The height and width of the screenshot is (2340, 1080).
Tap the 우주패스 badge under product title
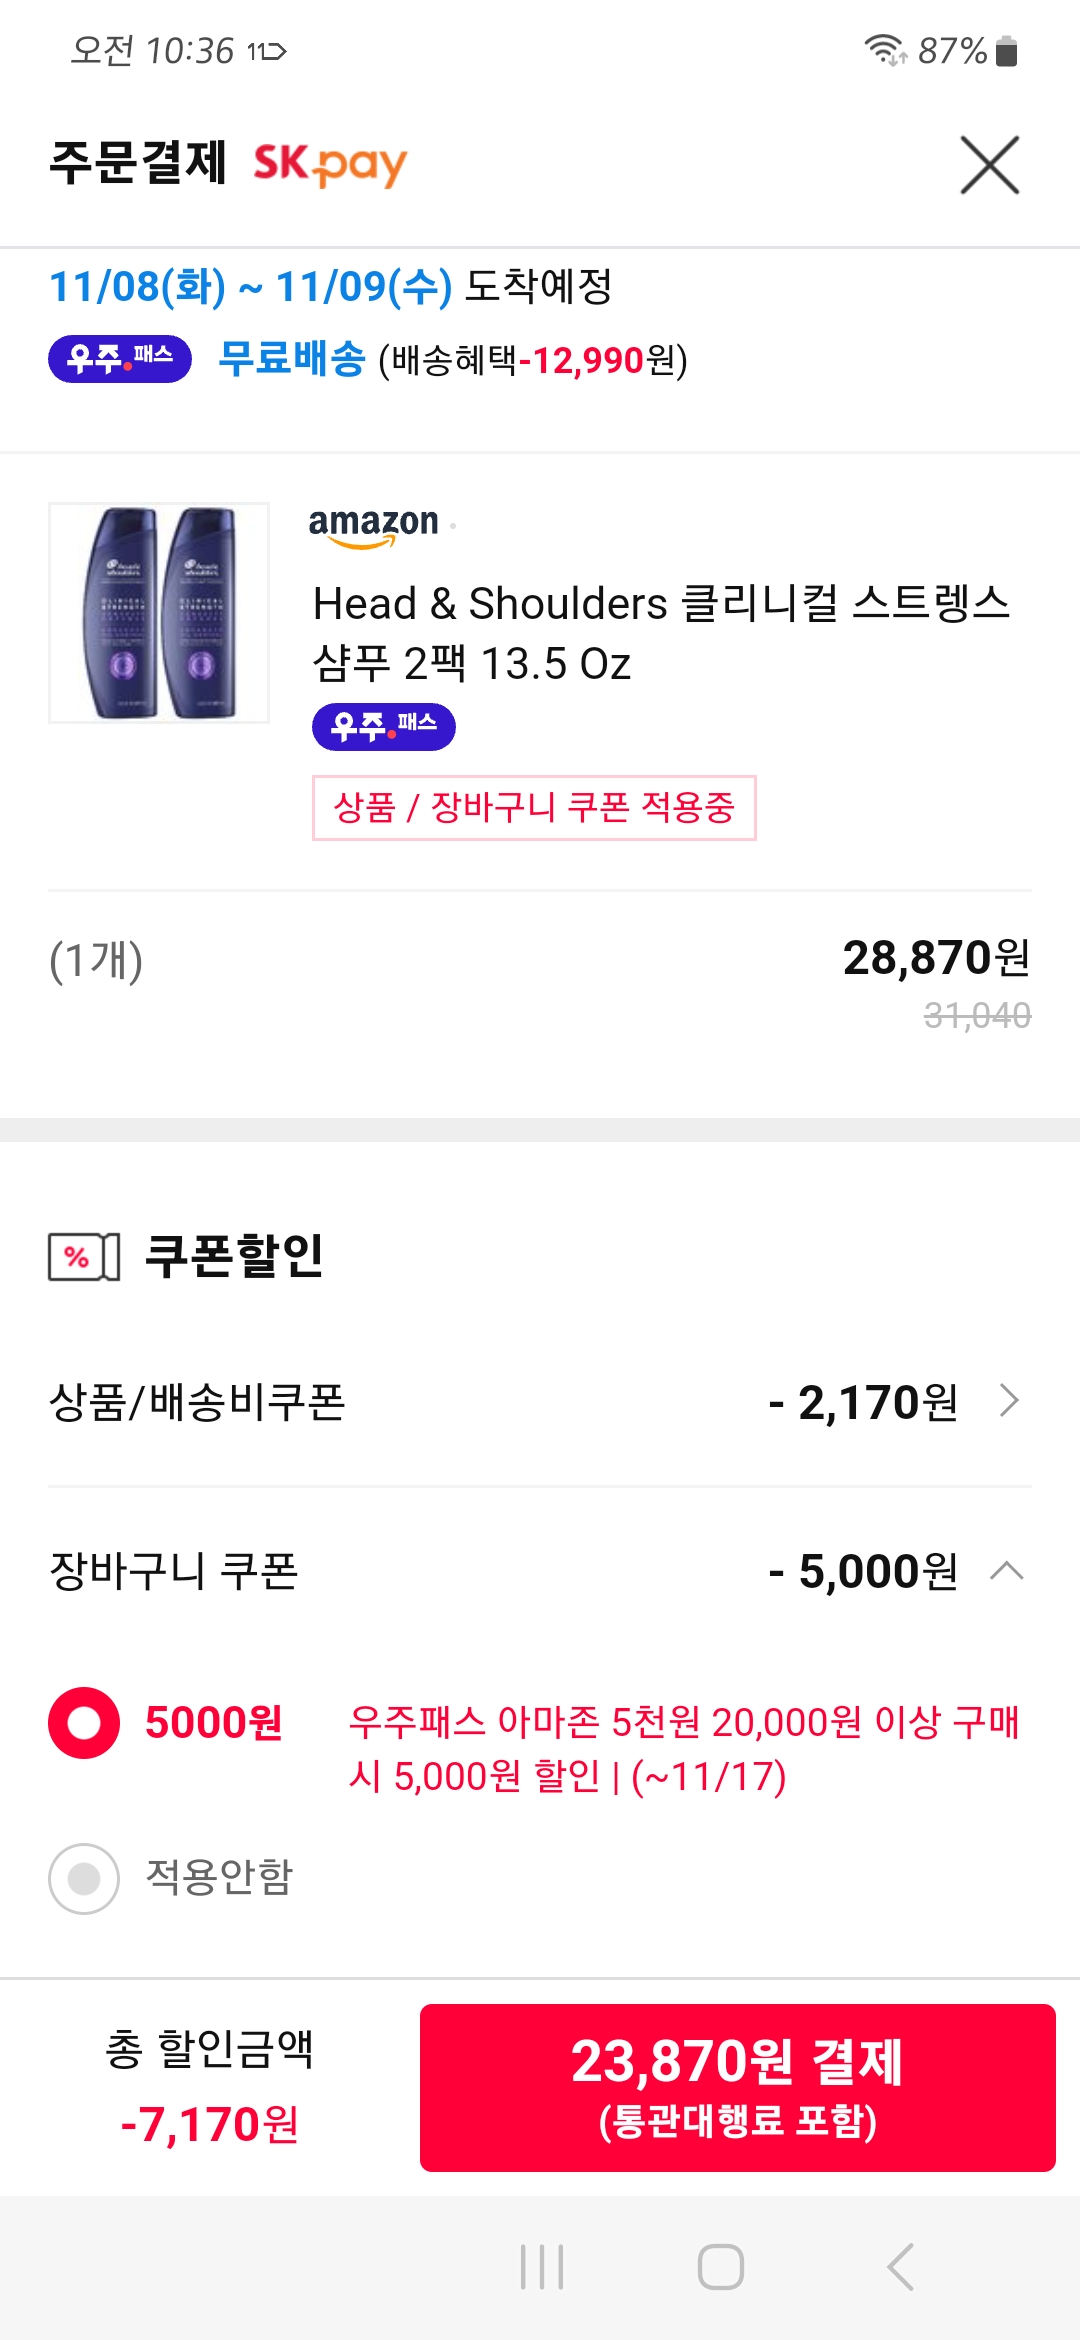[x=384, y=726]
